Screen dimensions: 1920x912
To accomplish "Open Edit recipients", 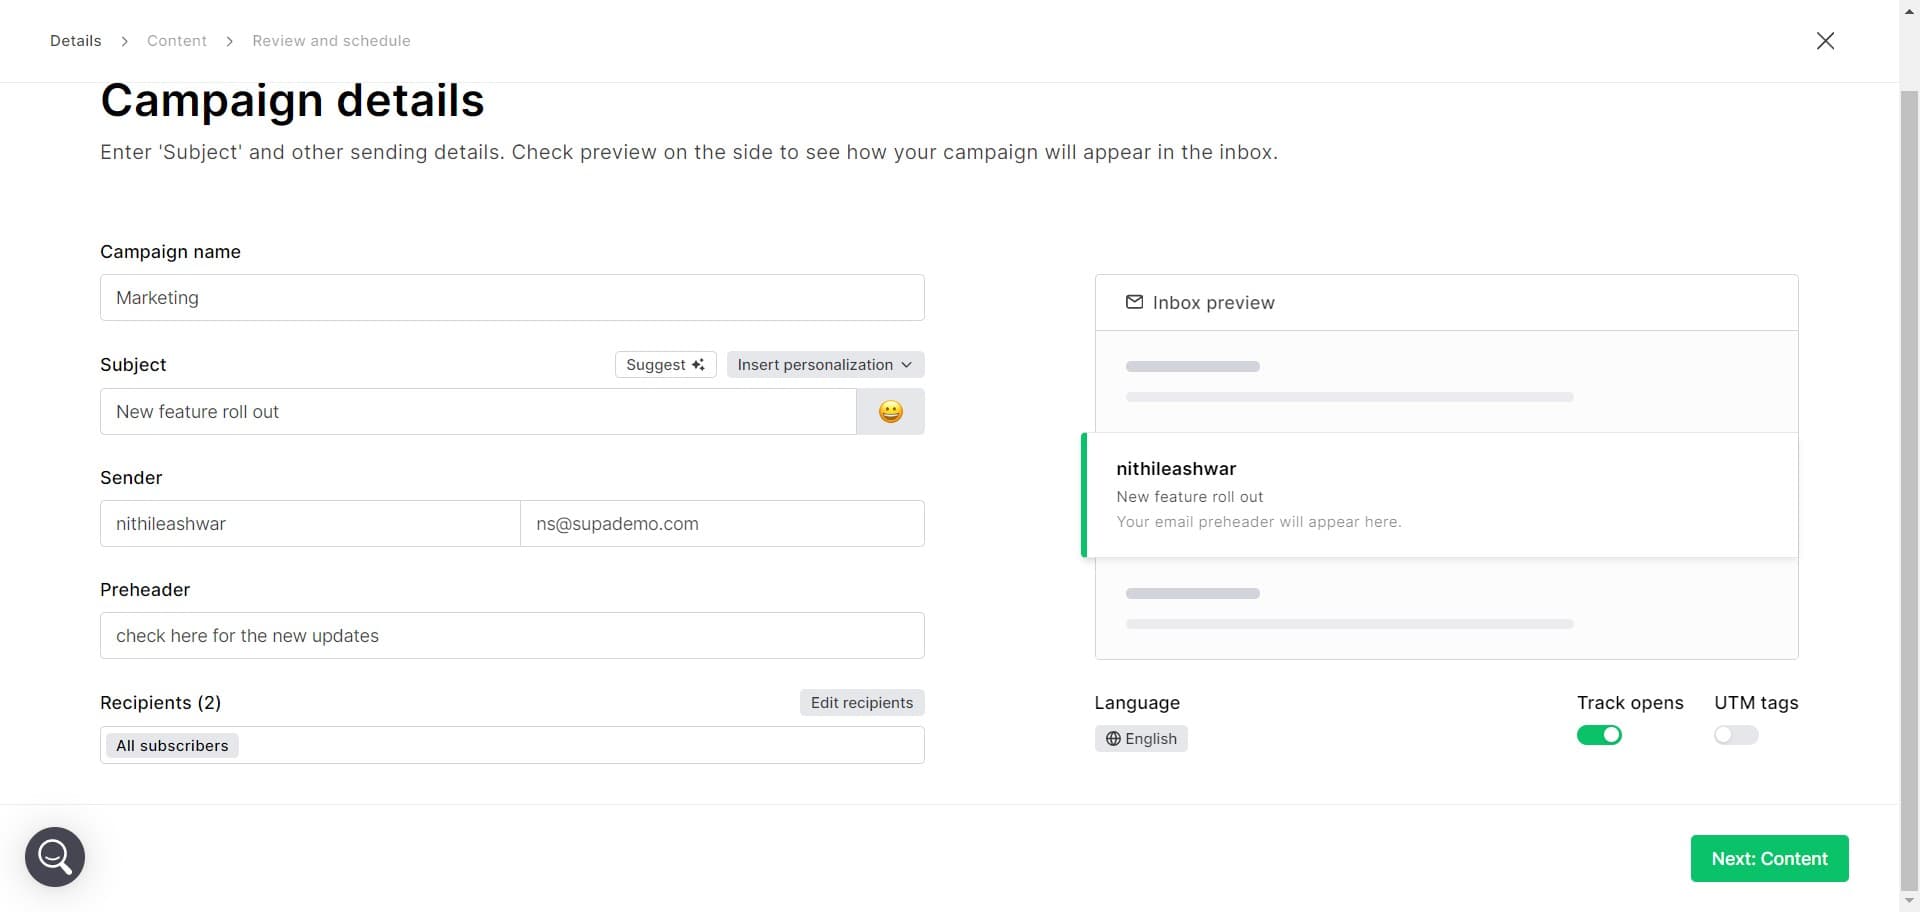I will coord(861,702).
